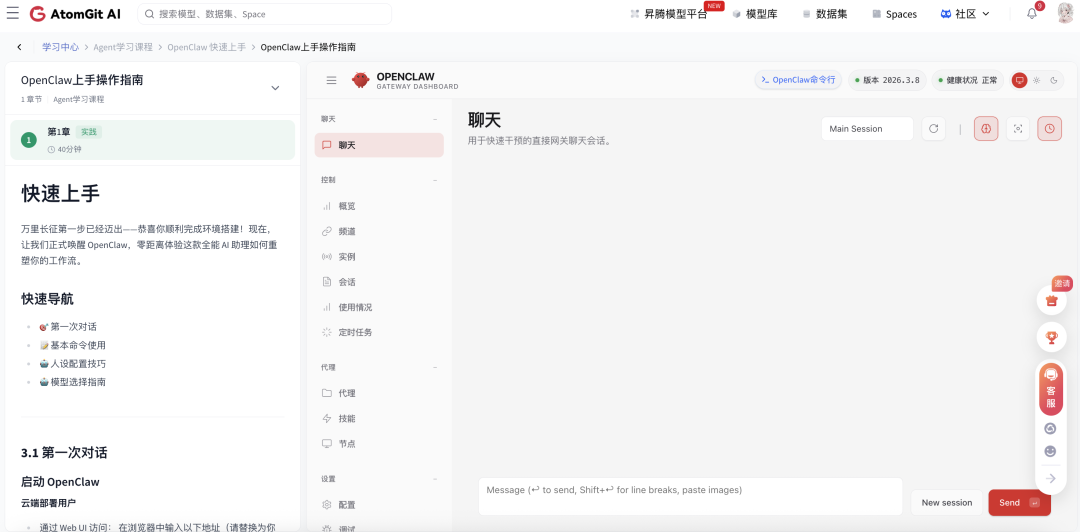Click the OpenClaw命令行 button
The width and height of the screenshot is (1080, 532).
coord(798,80)
